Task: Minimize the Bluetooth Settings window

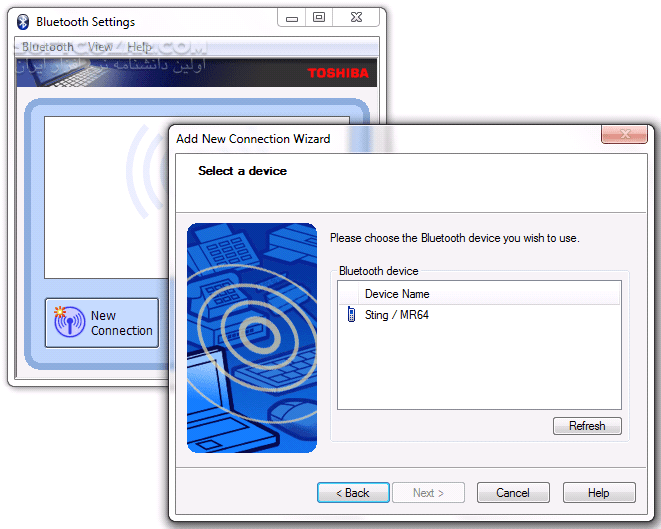Action: (x=290, y=17)
